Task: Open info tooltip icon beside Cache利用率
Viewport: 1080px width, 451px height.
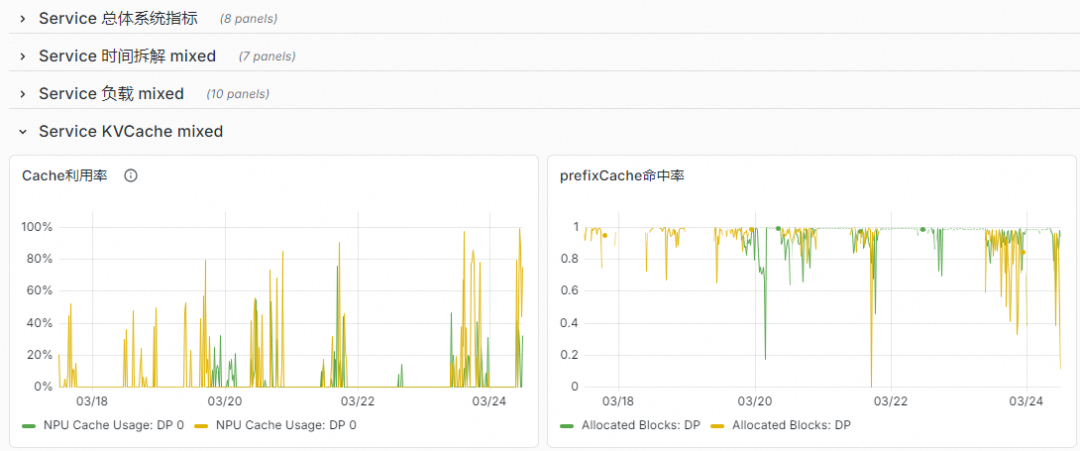Action: click(x=131, y=176)
